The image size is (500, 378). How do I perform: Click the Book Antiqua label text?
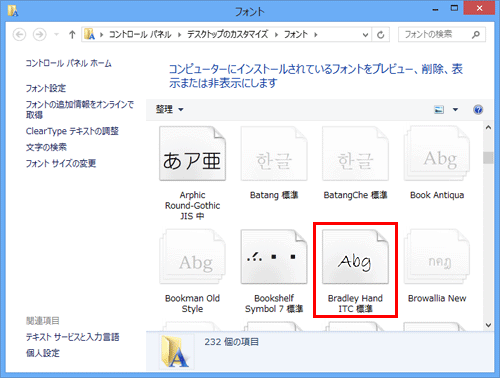click(437, 195)
